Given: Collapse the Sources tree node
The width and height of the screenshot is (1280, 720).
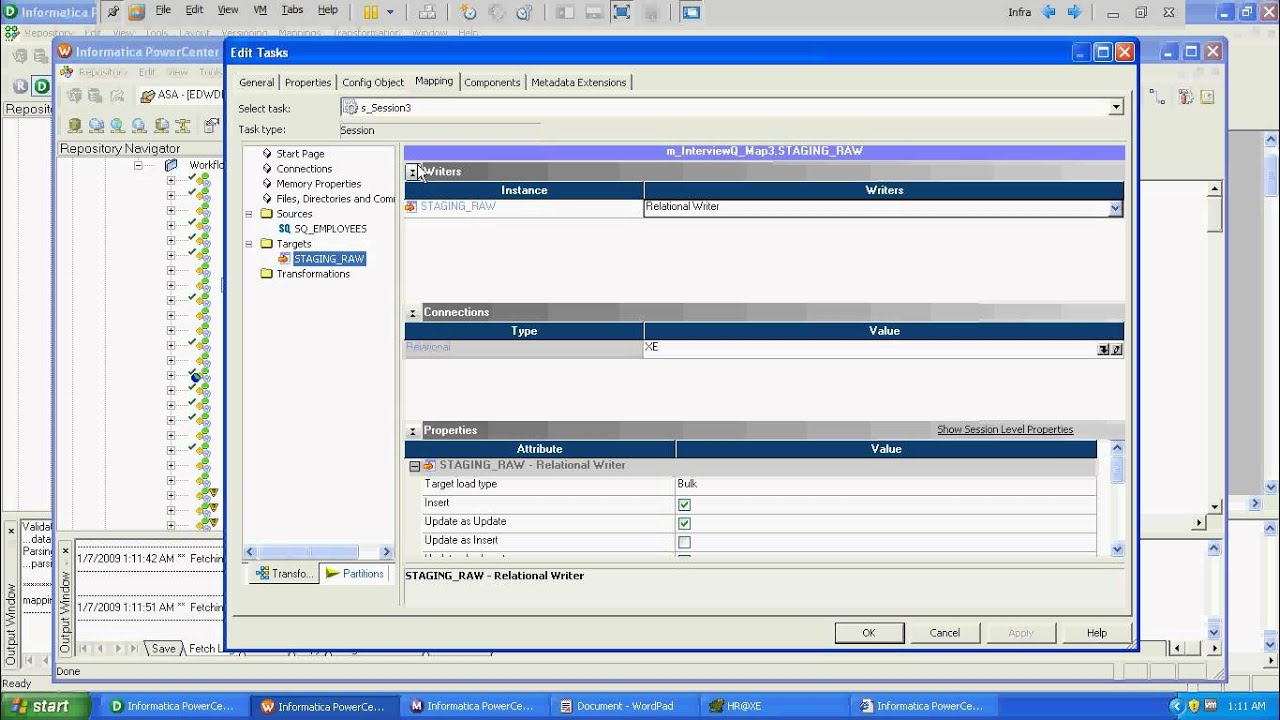Looking at the screenshot, I should click(x=249, y=214).
